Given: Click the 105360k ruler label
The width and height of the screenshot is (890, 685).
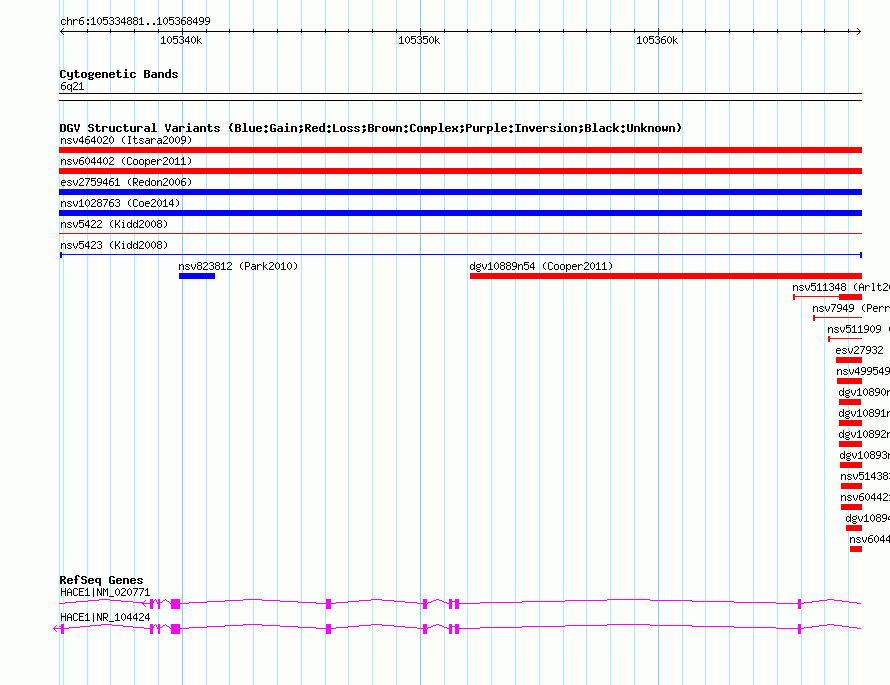Looking at the screenshot, I should point(657,40).
